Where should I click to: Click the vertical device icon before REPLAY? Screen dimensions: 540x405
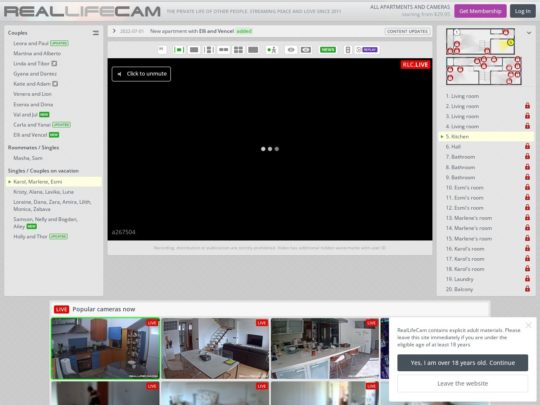coord(348,50)
